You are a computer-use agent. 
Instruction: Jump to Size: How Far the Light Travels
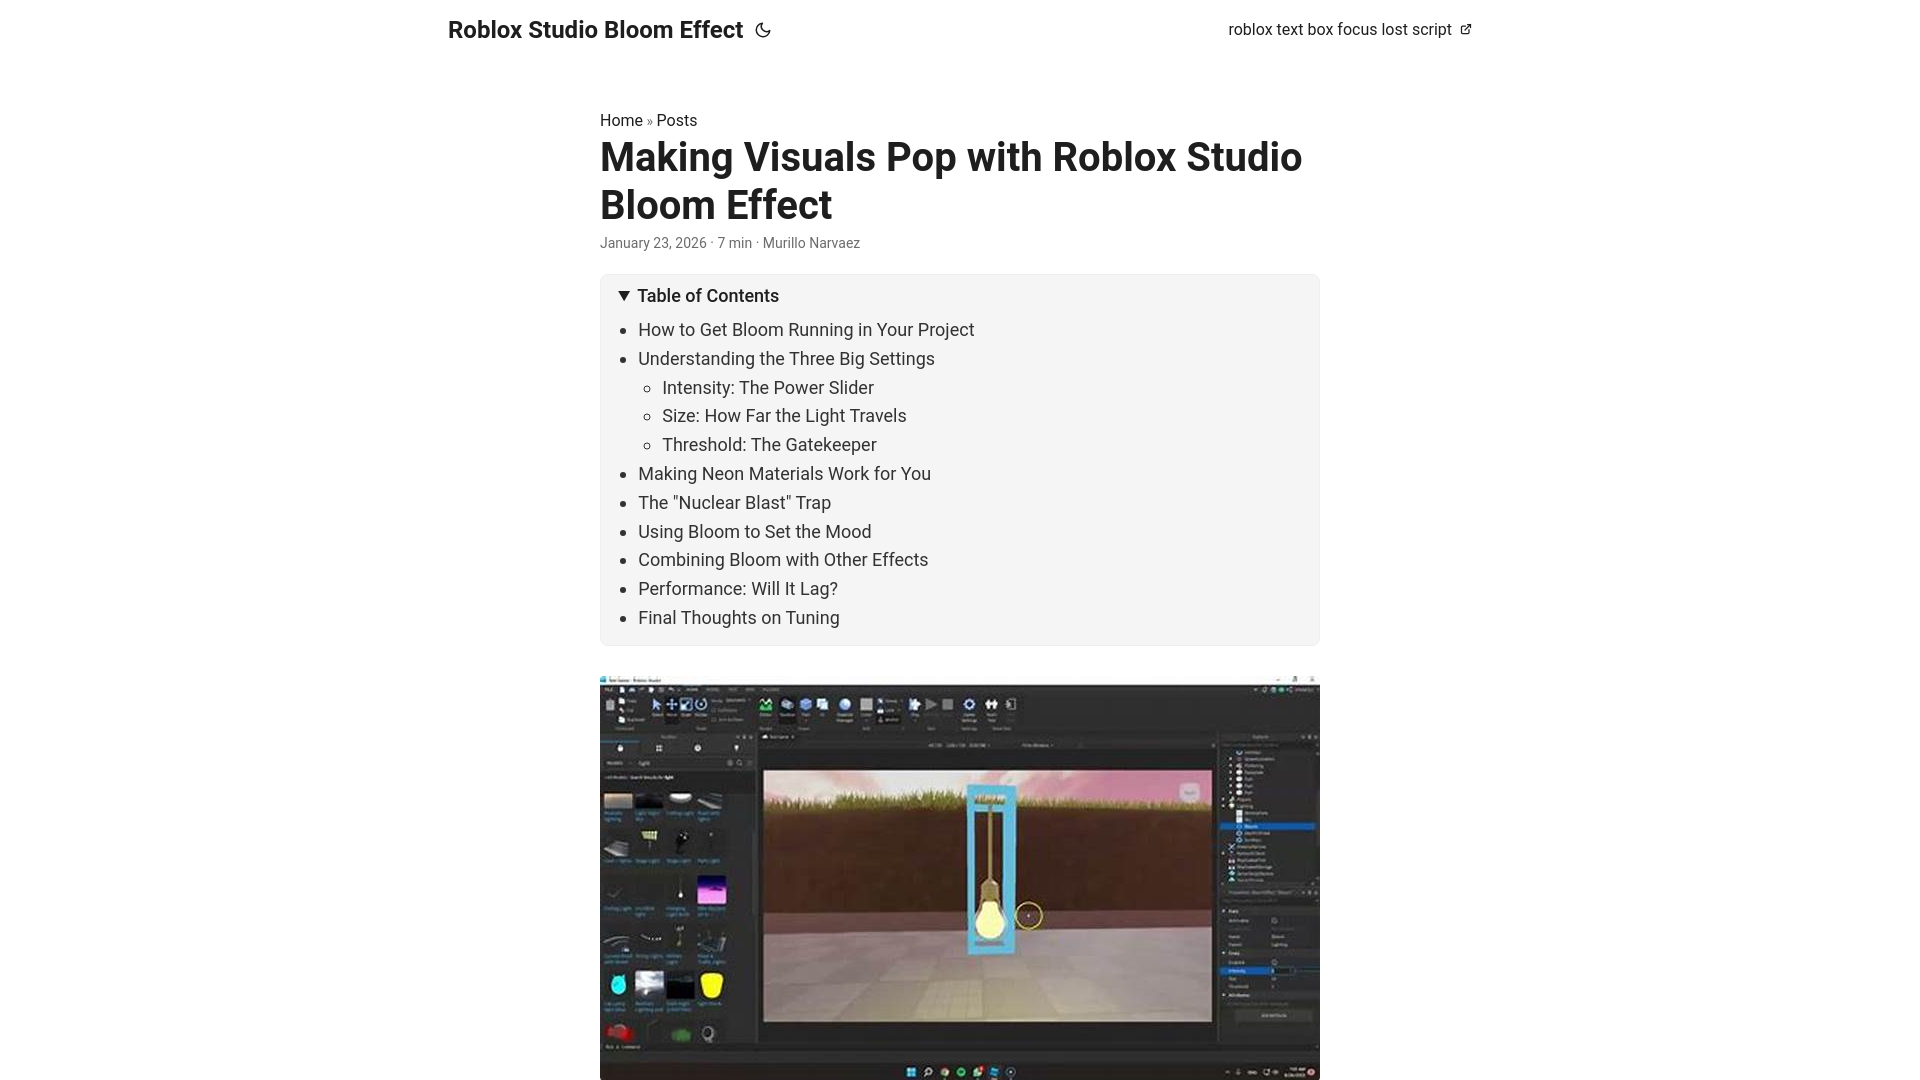(784, 416)
